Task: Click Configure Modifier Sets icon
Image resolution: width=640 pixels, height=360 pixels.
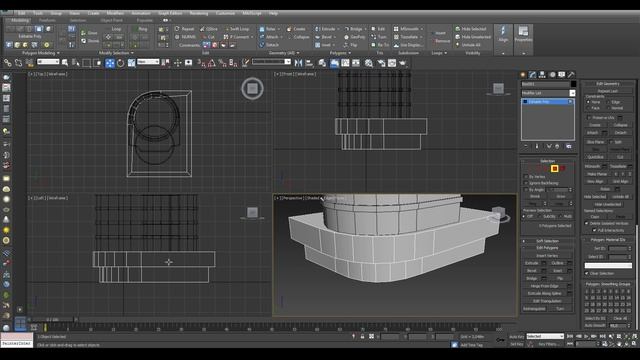Action: 569,146
